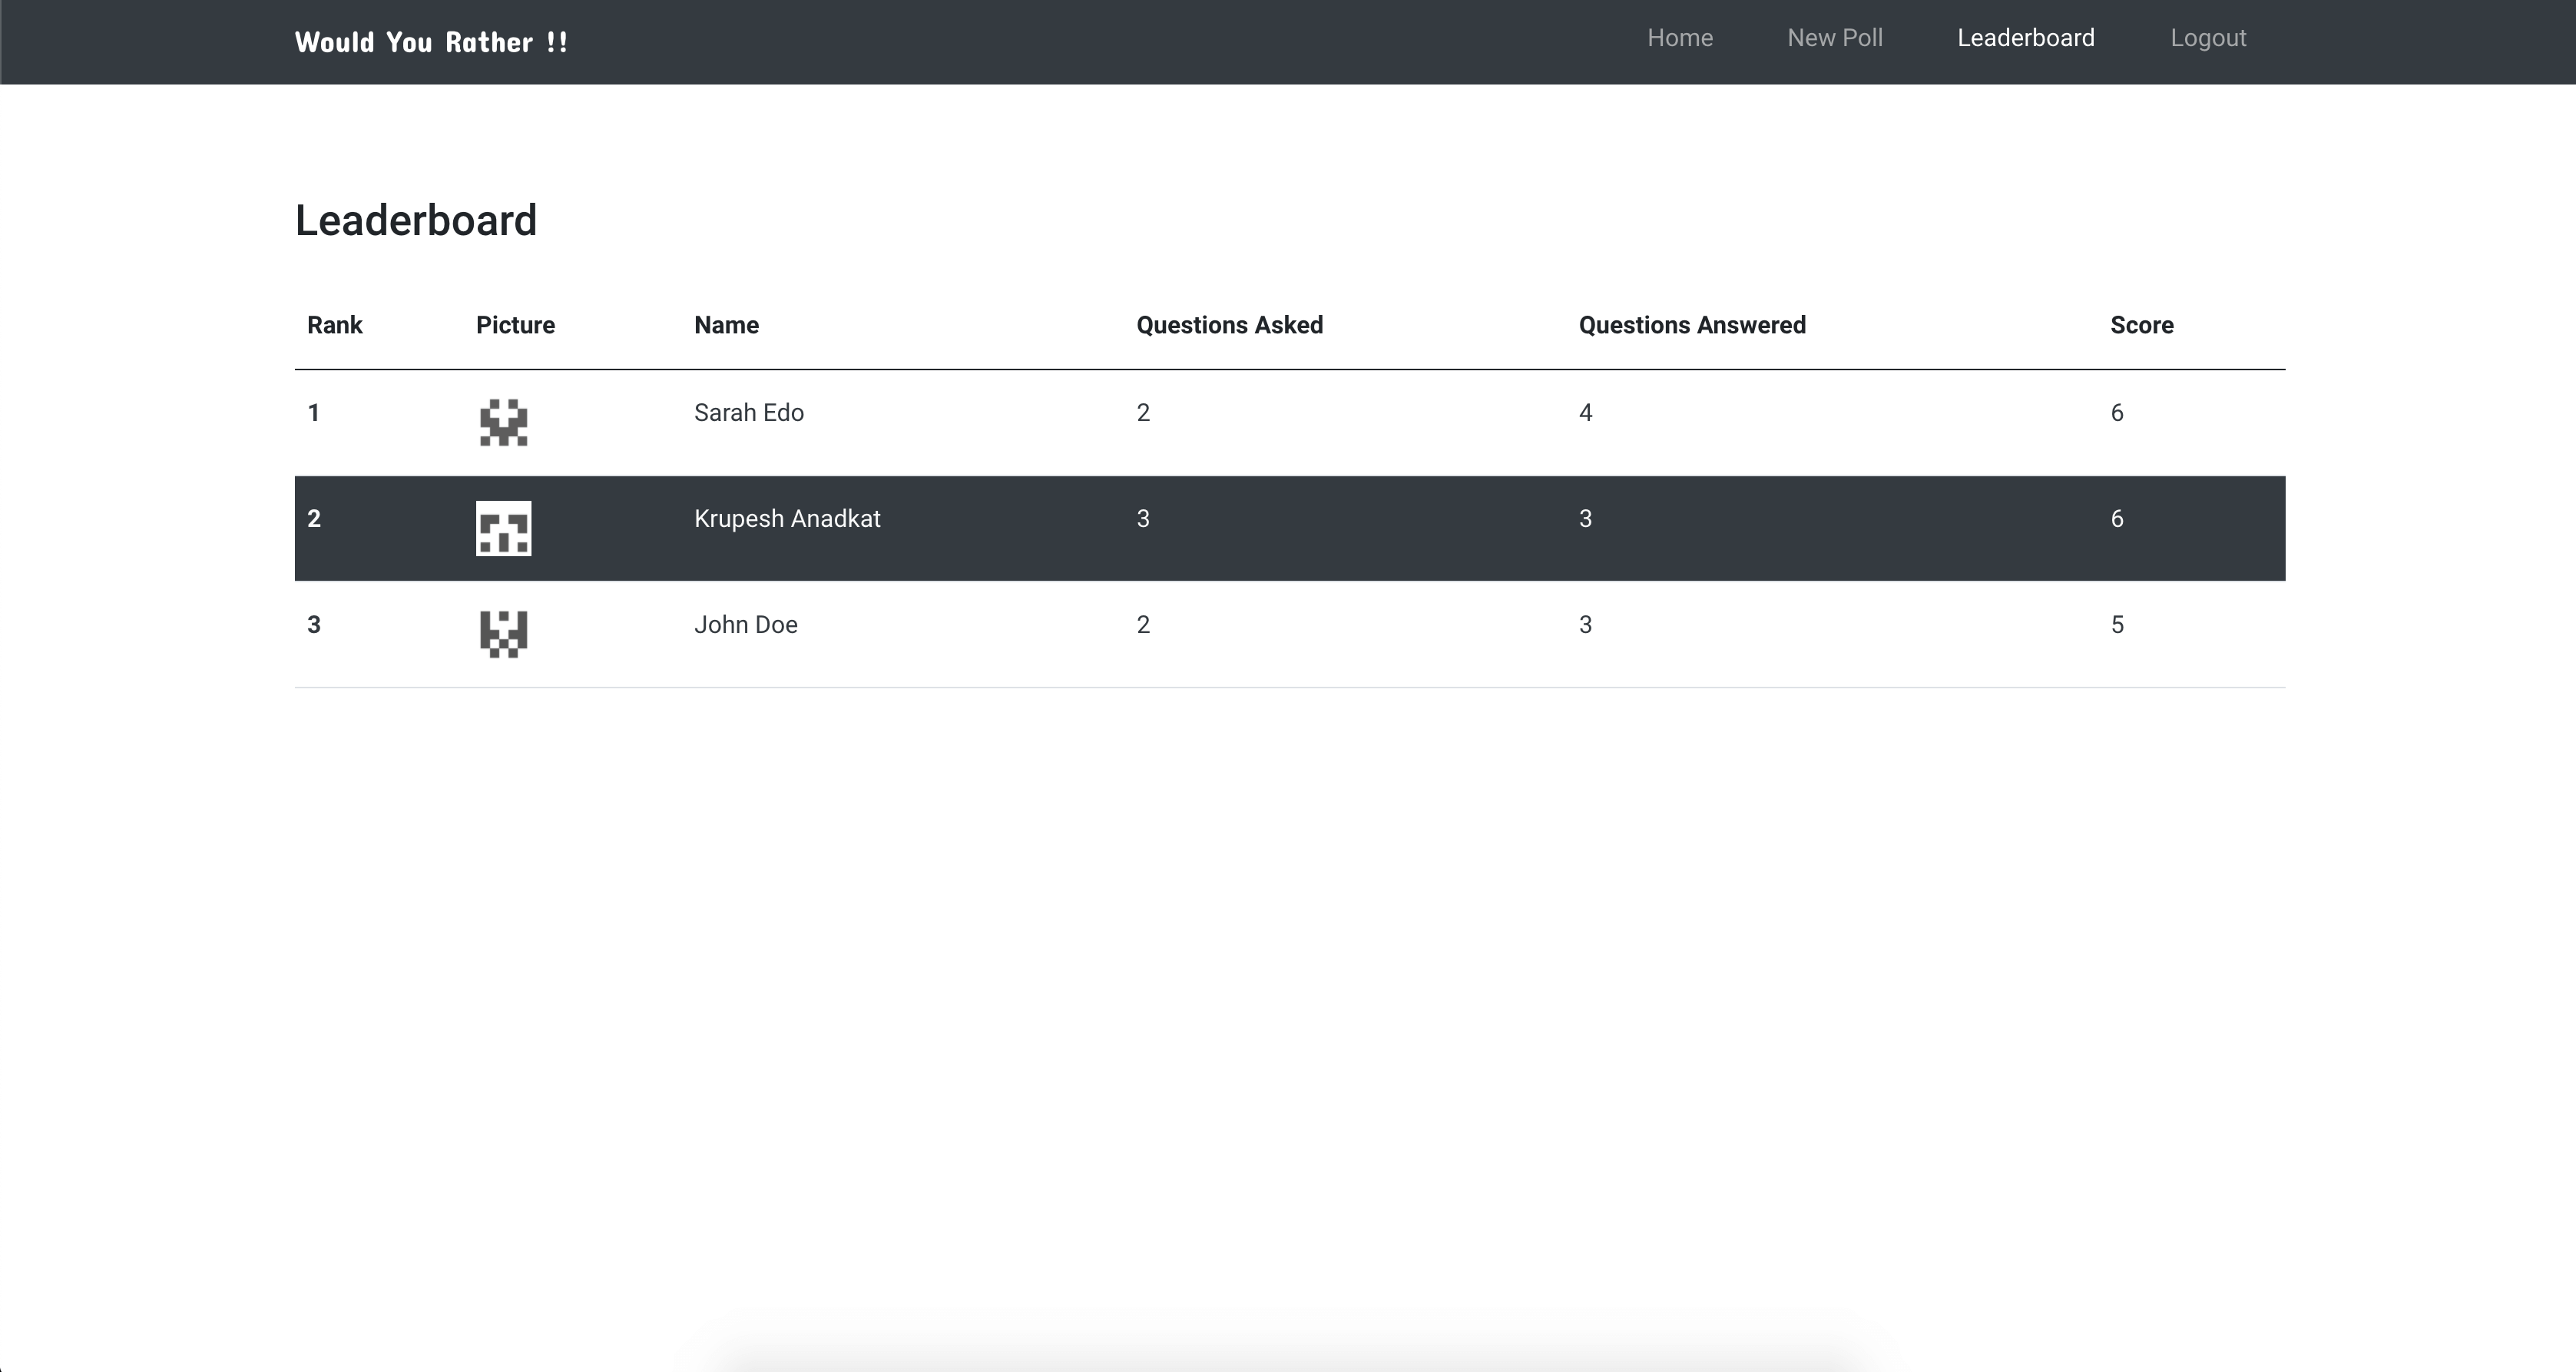2576x1372 pixels.
Task: Select the name John Doe
Action: pyautogui.click(x=745, y=625)
